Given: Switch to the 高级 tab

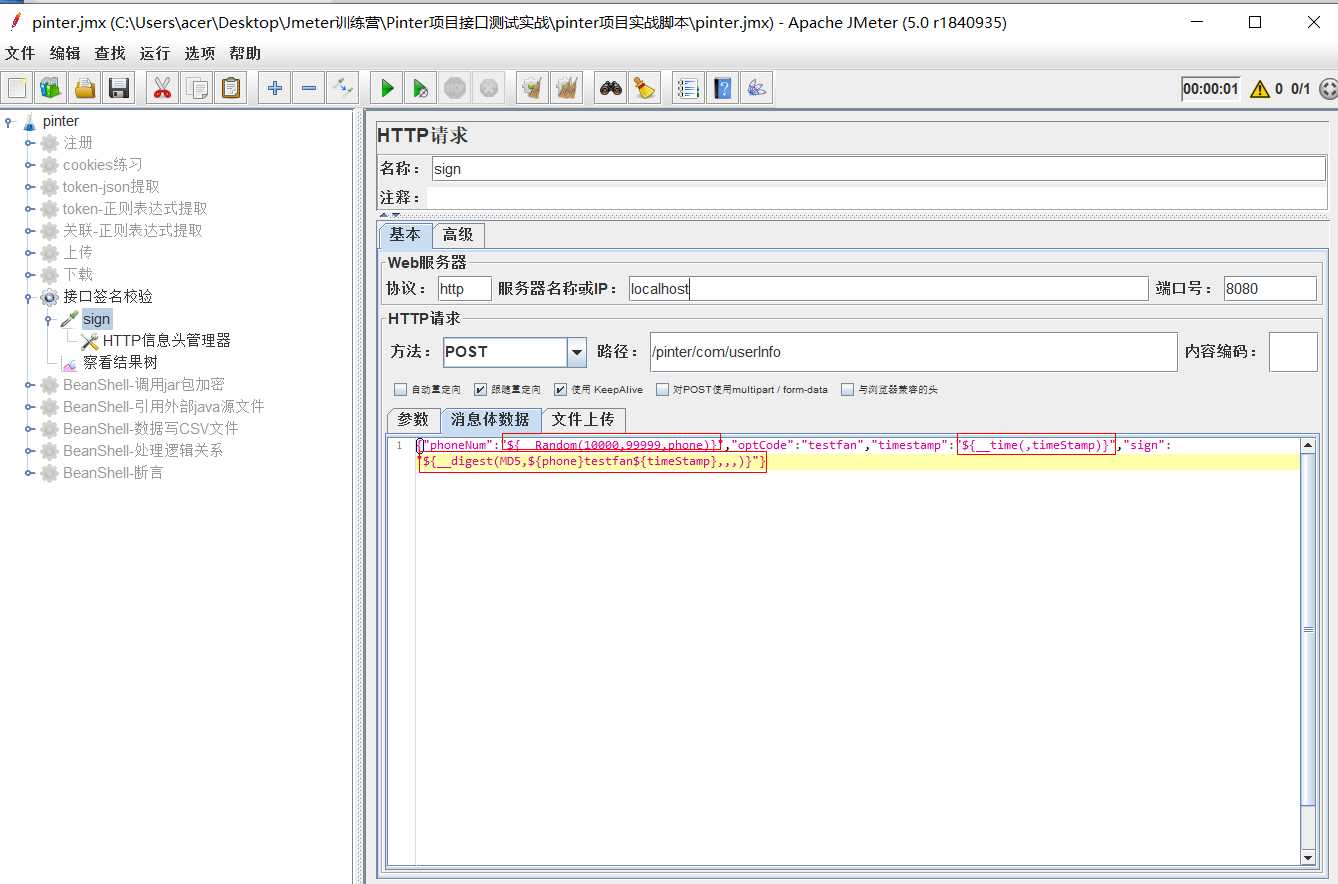Looking at the screenshot, I should pos(458,235).
